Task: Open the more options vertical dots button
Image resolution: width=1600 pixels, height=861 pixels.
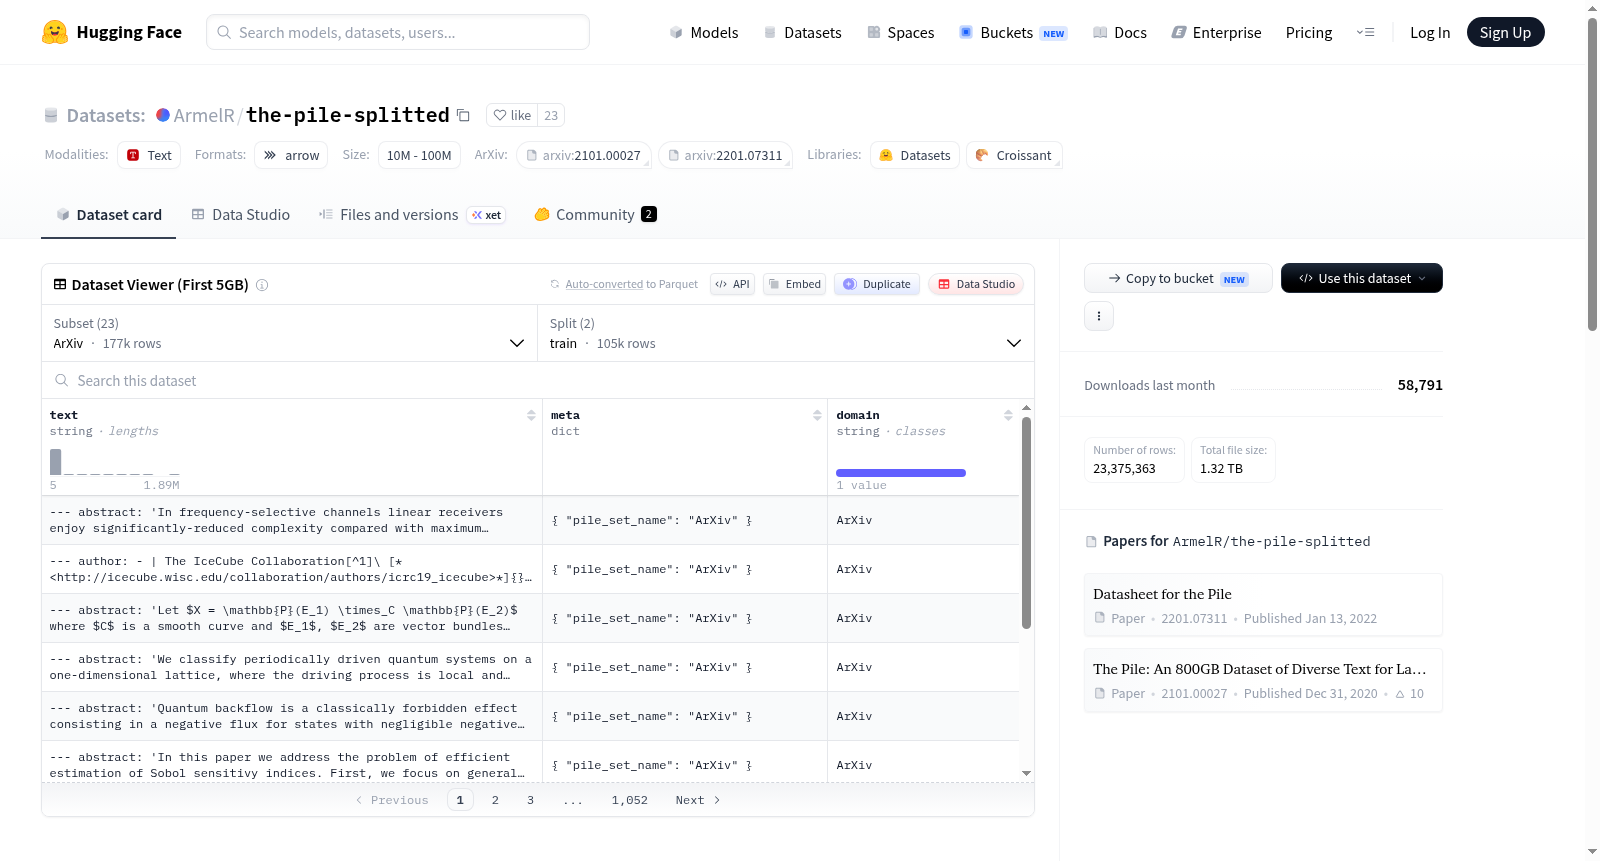Action: pos(1099,316)
